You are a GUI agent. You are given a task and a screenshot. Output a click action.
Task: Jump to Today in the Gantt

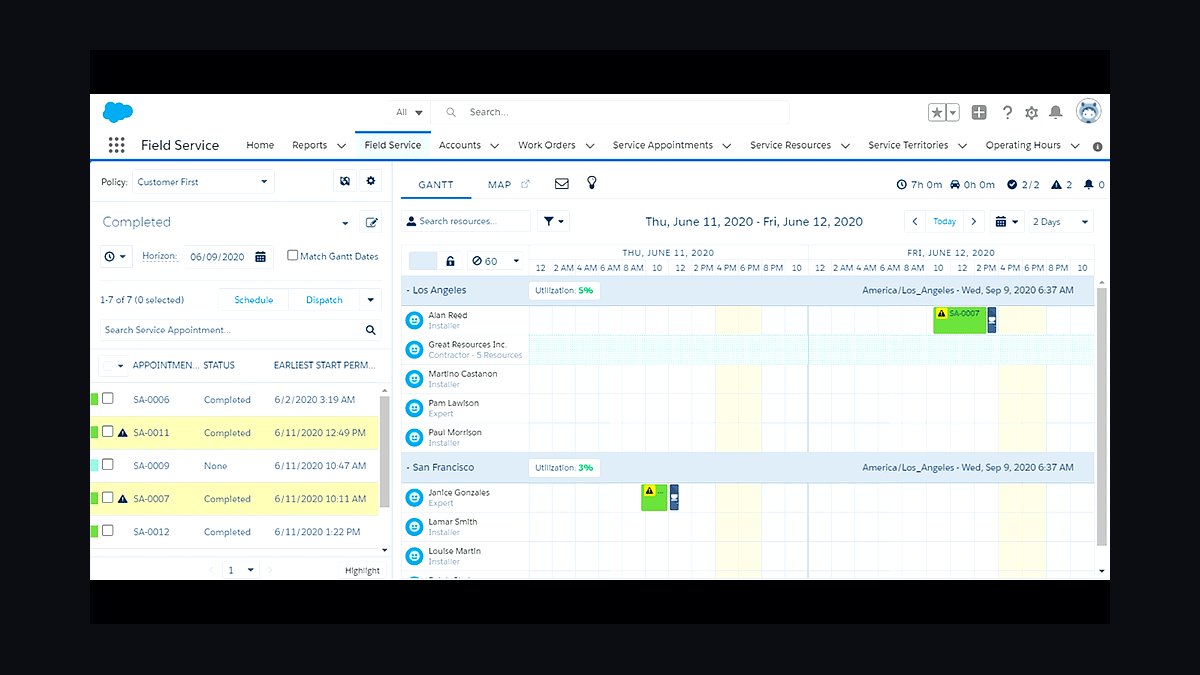tap(944, 222)
